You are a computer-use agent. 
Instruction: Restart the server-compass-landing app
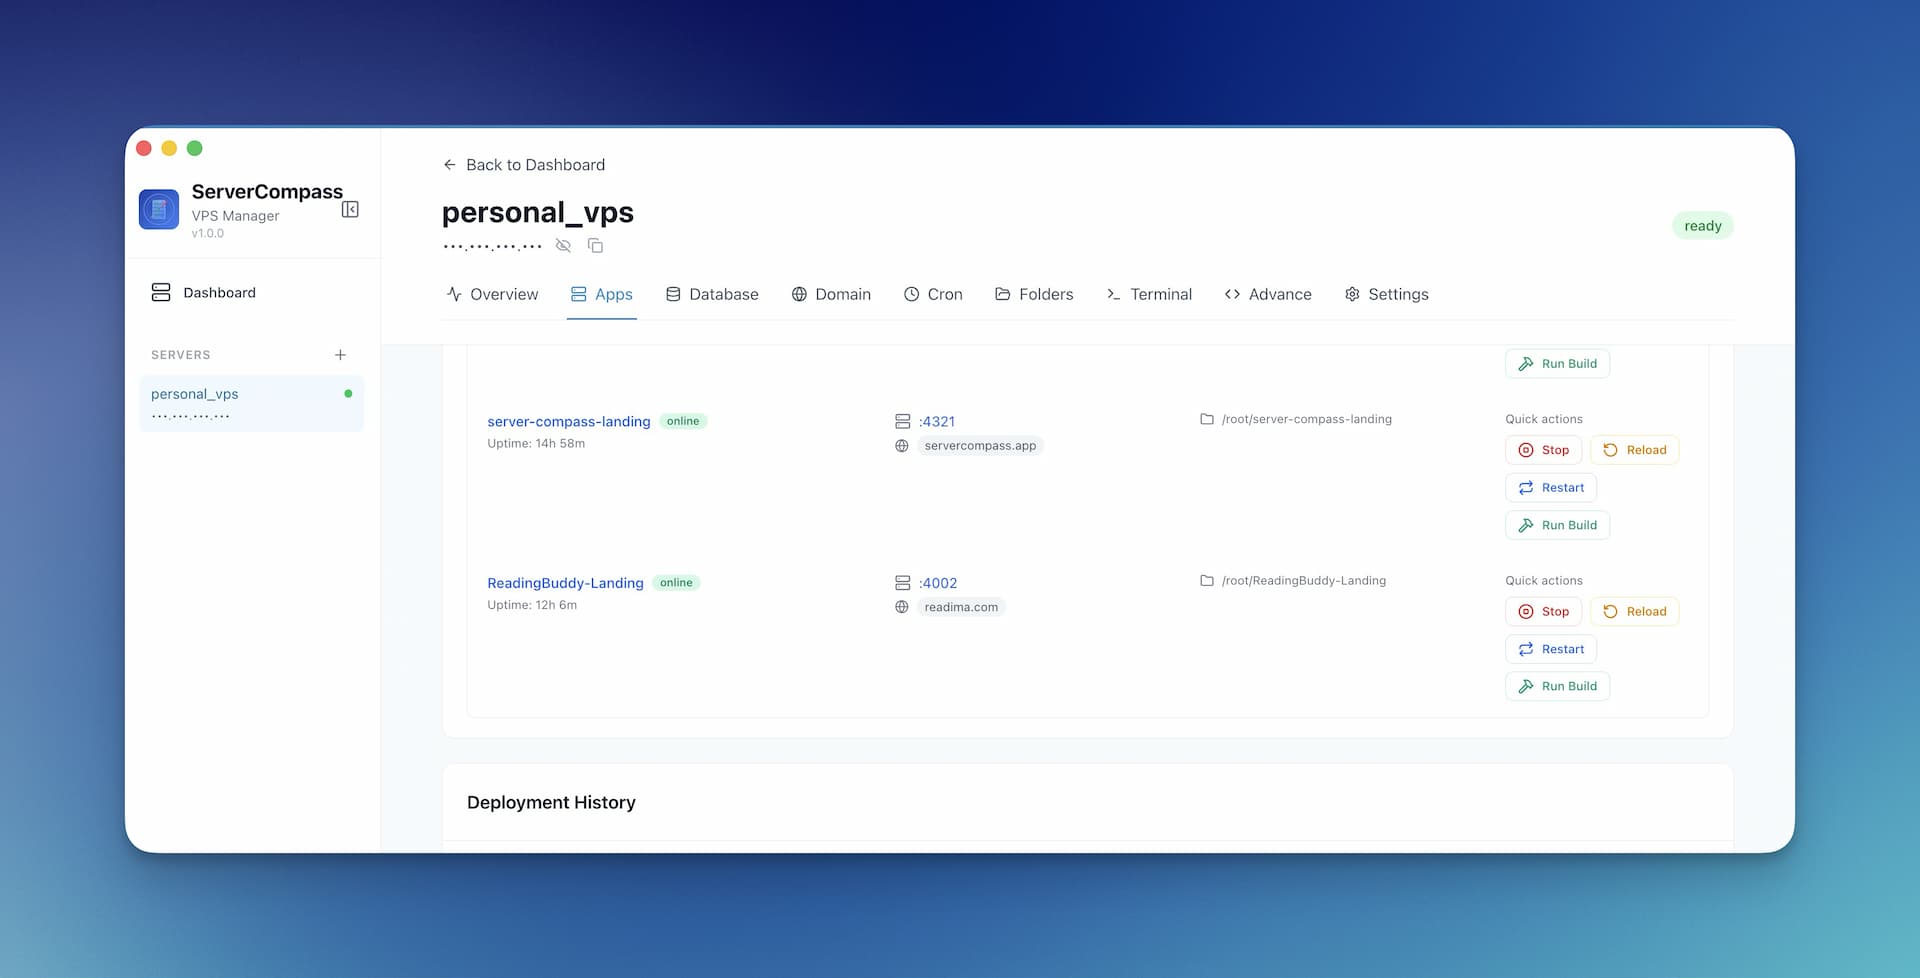[x=1551, y=487]
